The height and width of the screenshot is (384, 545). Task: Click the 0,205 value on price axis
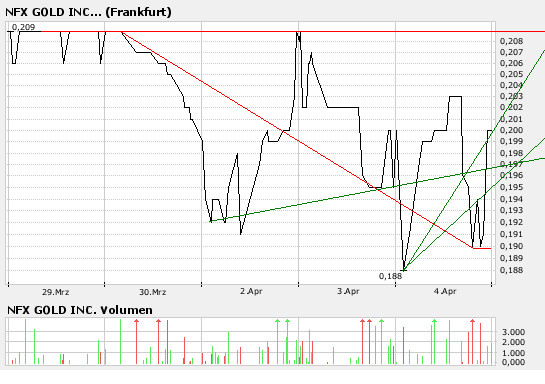511,74
